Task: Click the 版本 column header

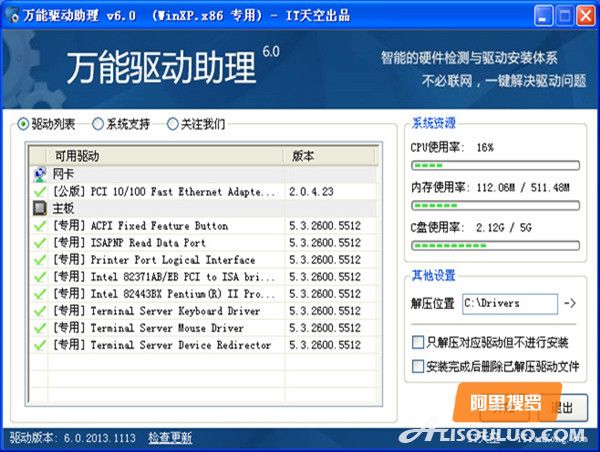Action: [330, 156]
